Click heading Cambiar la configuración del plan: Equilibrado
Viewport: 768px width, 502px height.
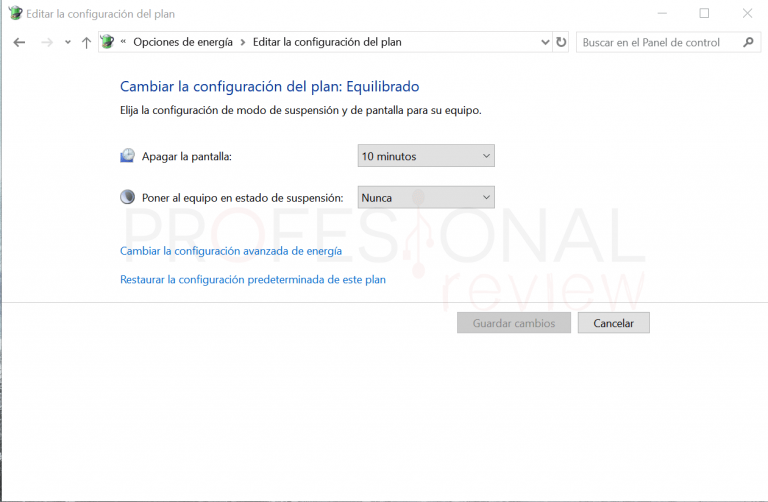[269, 87]
